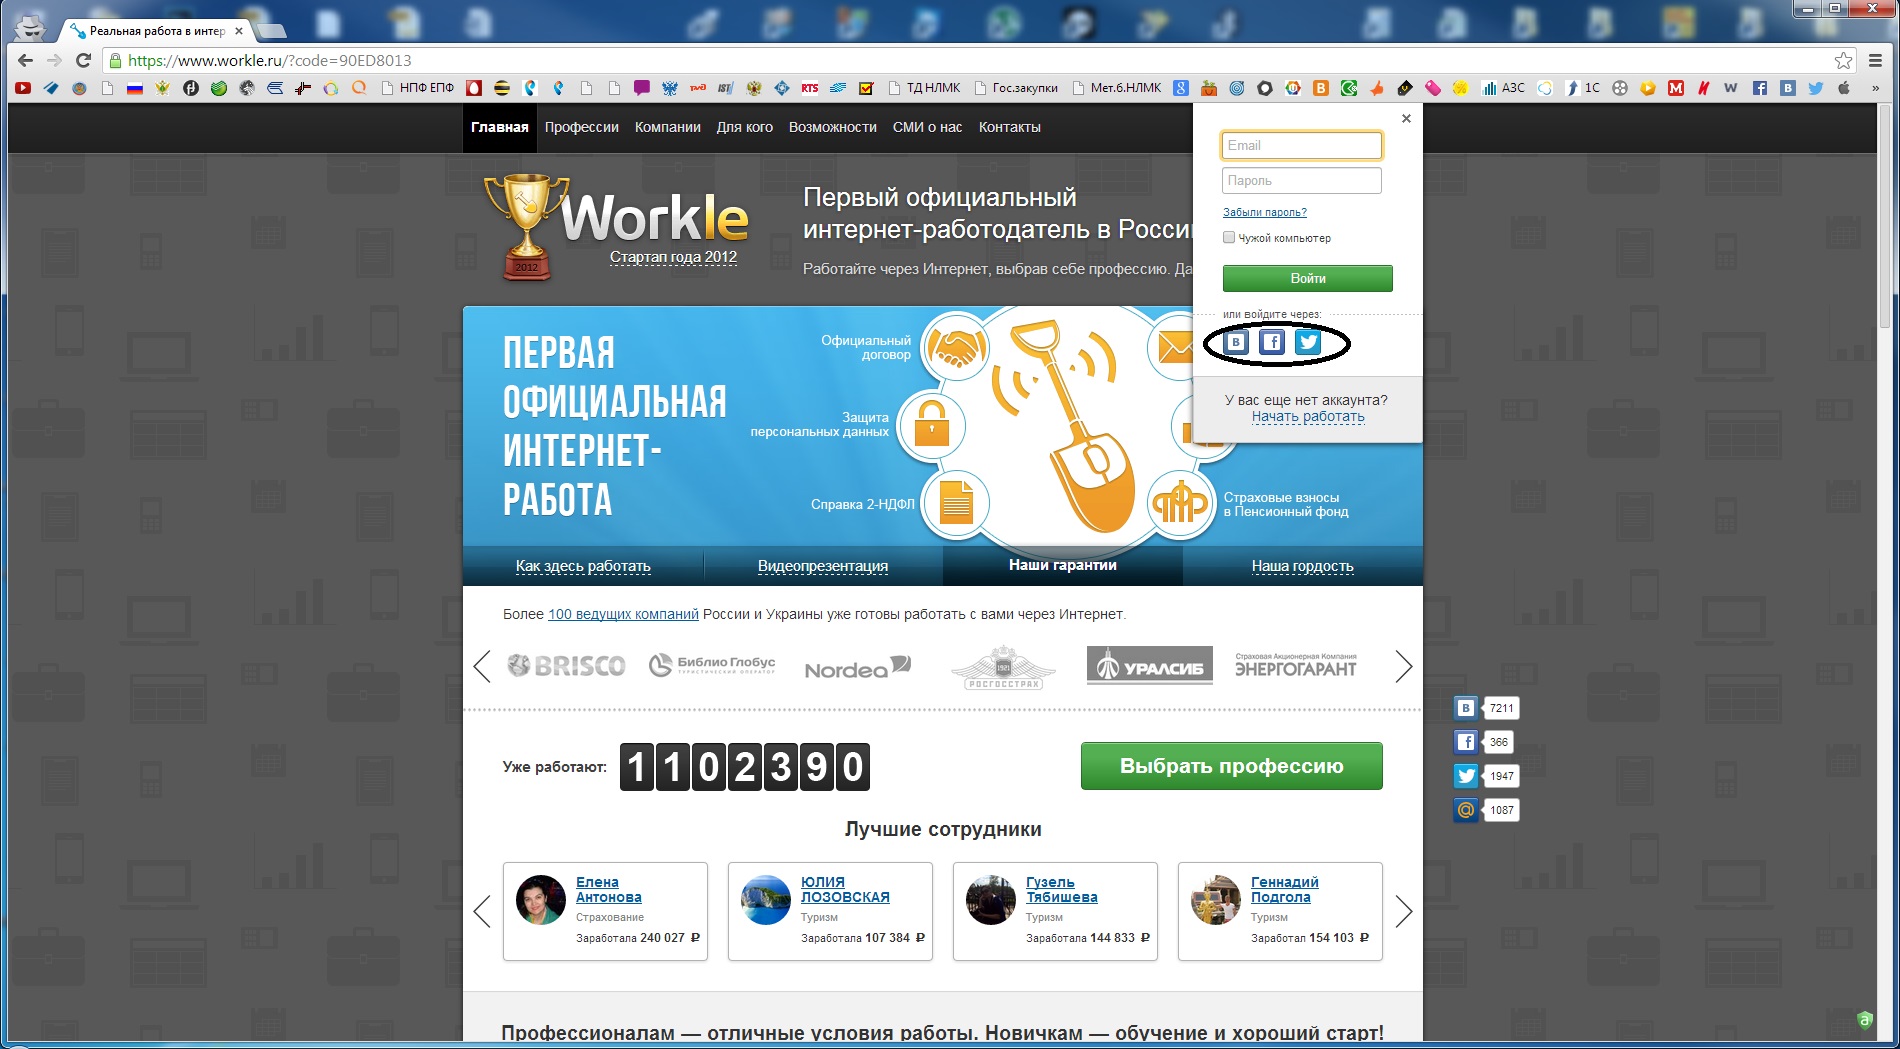Sign in with the Twitter icon in login popup
1900x1049 pixels.
click(x=1308, y=342)
